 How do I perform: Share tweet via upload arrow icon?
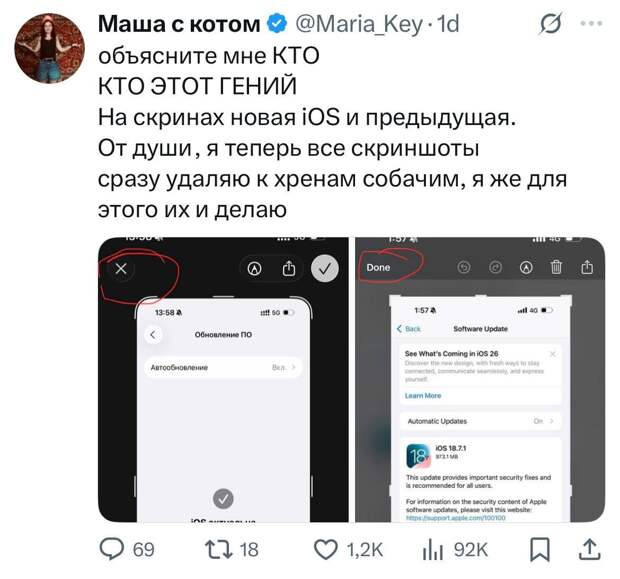pos(589,549)
